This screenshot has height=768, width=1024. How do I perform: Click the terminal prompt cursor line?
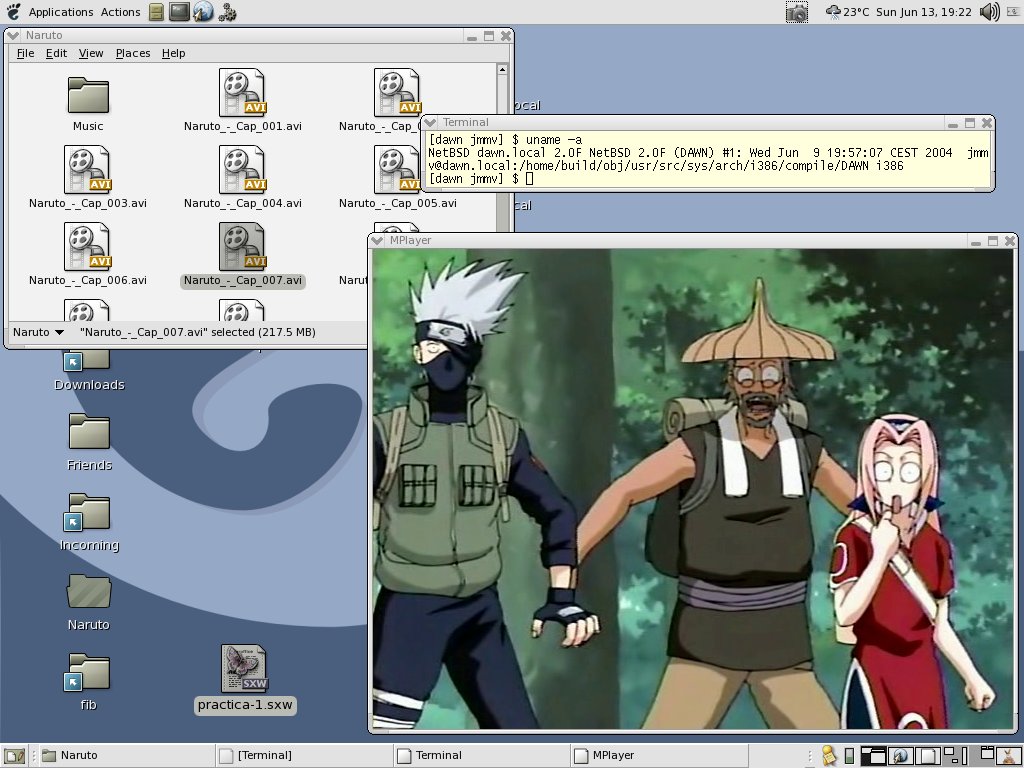(x=481, y=179)
